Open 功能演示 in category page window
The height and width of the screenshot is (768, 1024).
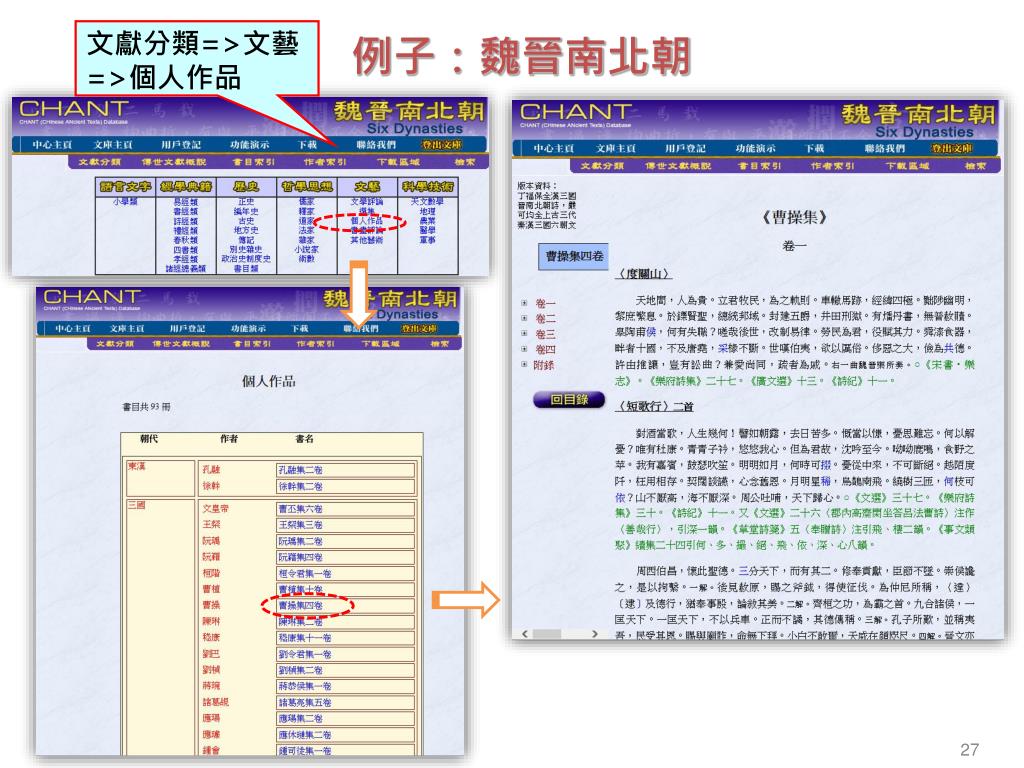coord(249,144)
